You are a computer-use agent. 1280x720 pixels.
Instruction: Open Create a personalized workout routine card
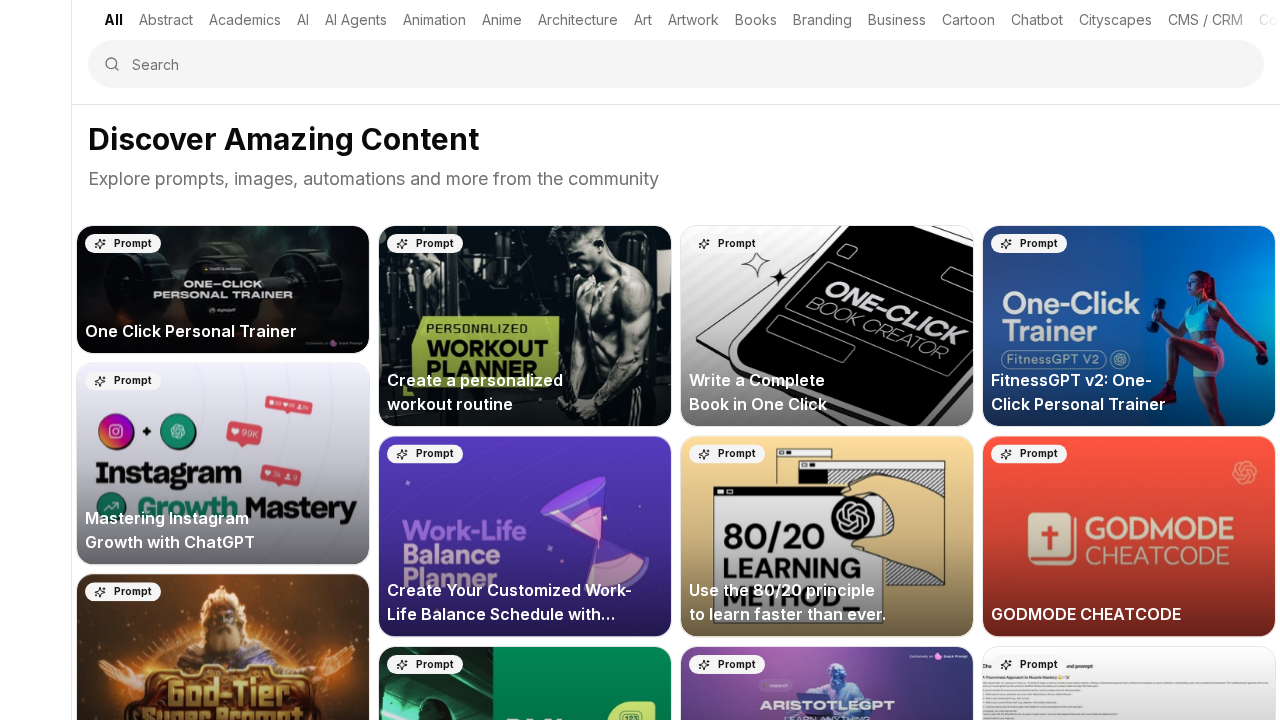click(x=525, y=326)
